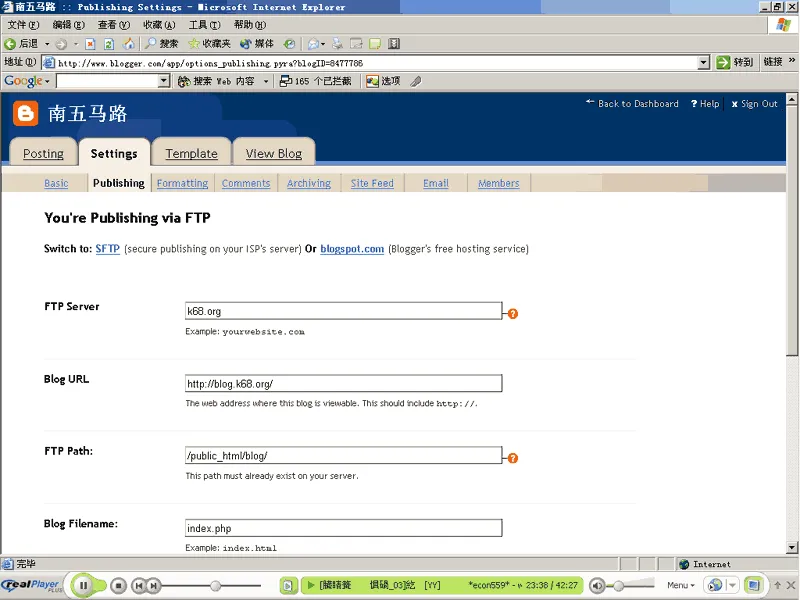Screen dimensions: 800x600
Task: Click the IE Refresh toolbar icon
Action: coord(109,44)
